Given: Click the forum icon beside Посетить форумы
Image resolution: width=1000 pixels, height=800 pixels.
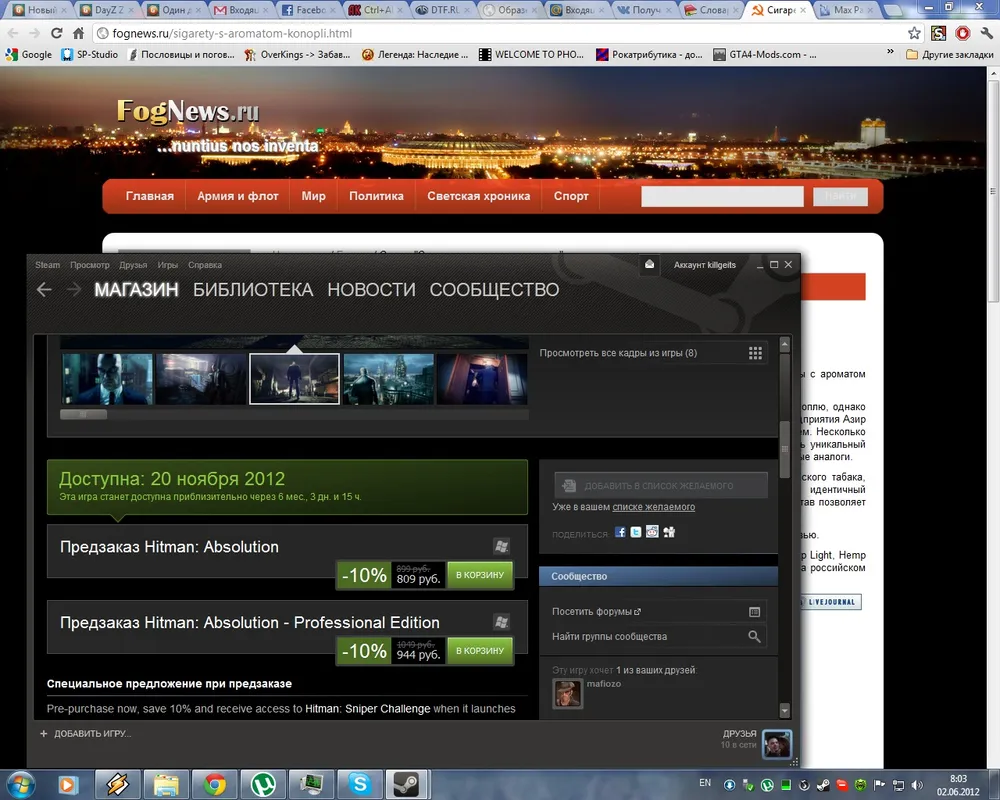Looking at the screenshot, I should click(x=754, y=612).
